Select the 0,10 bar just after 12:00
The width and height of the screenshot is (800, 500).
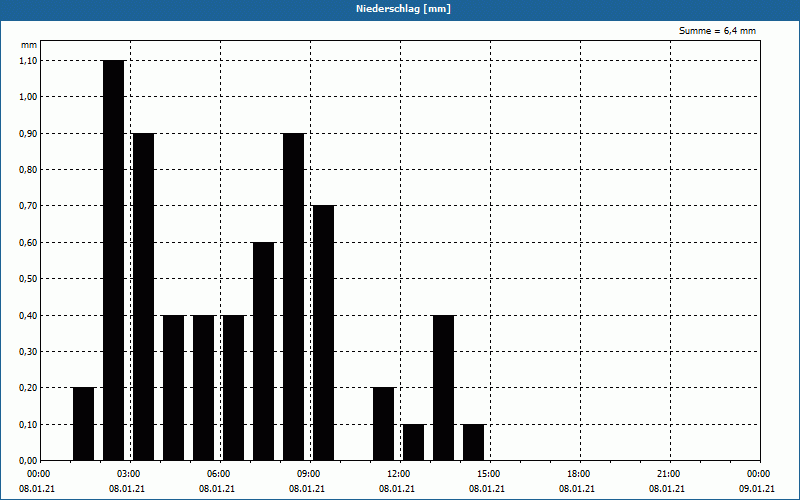[x=413, y=442]
